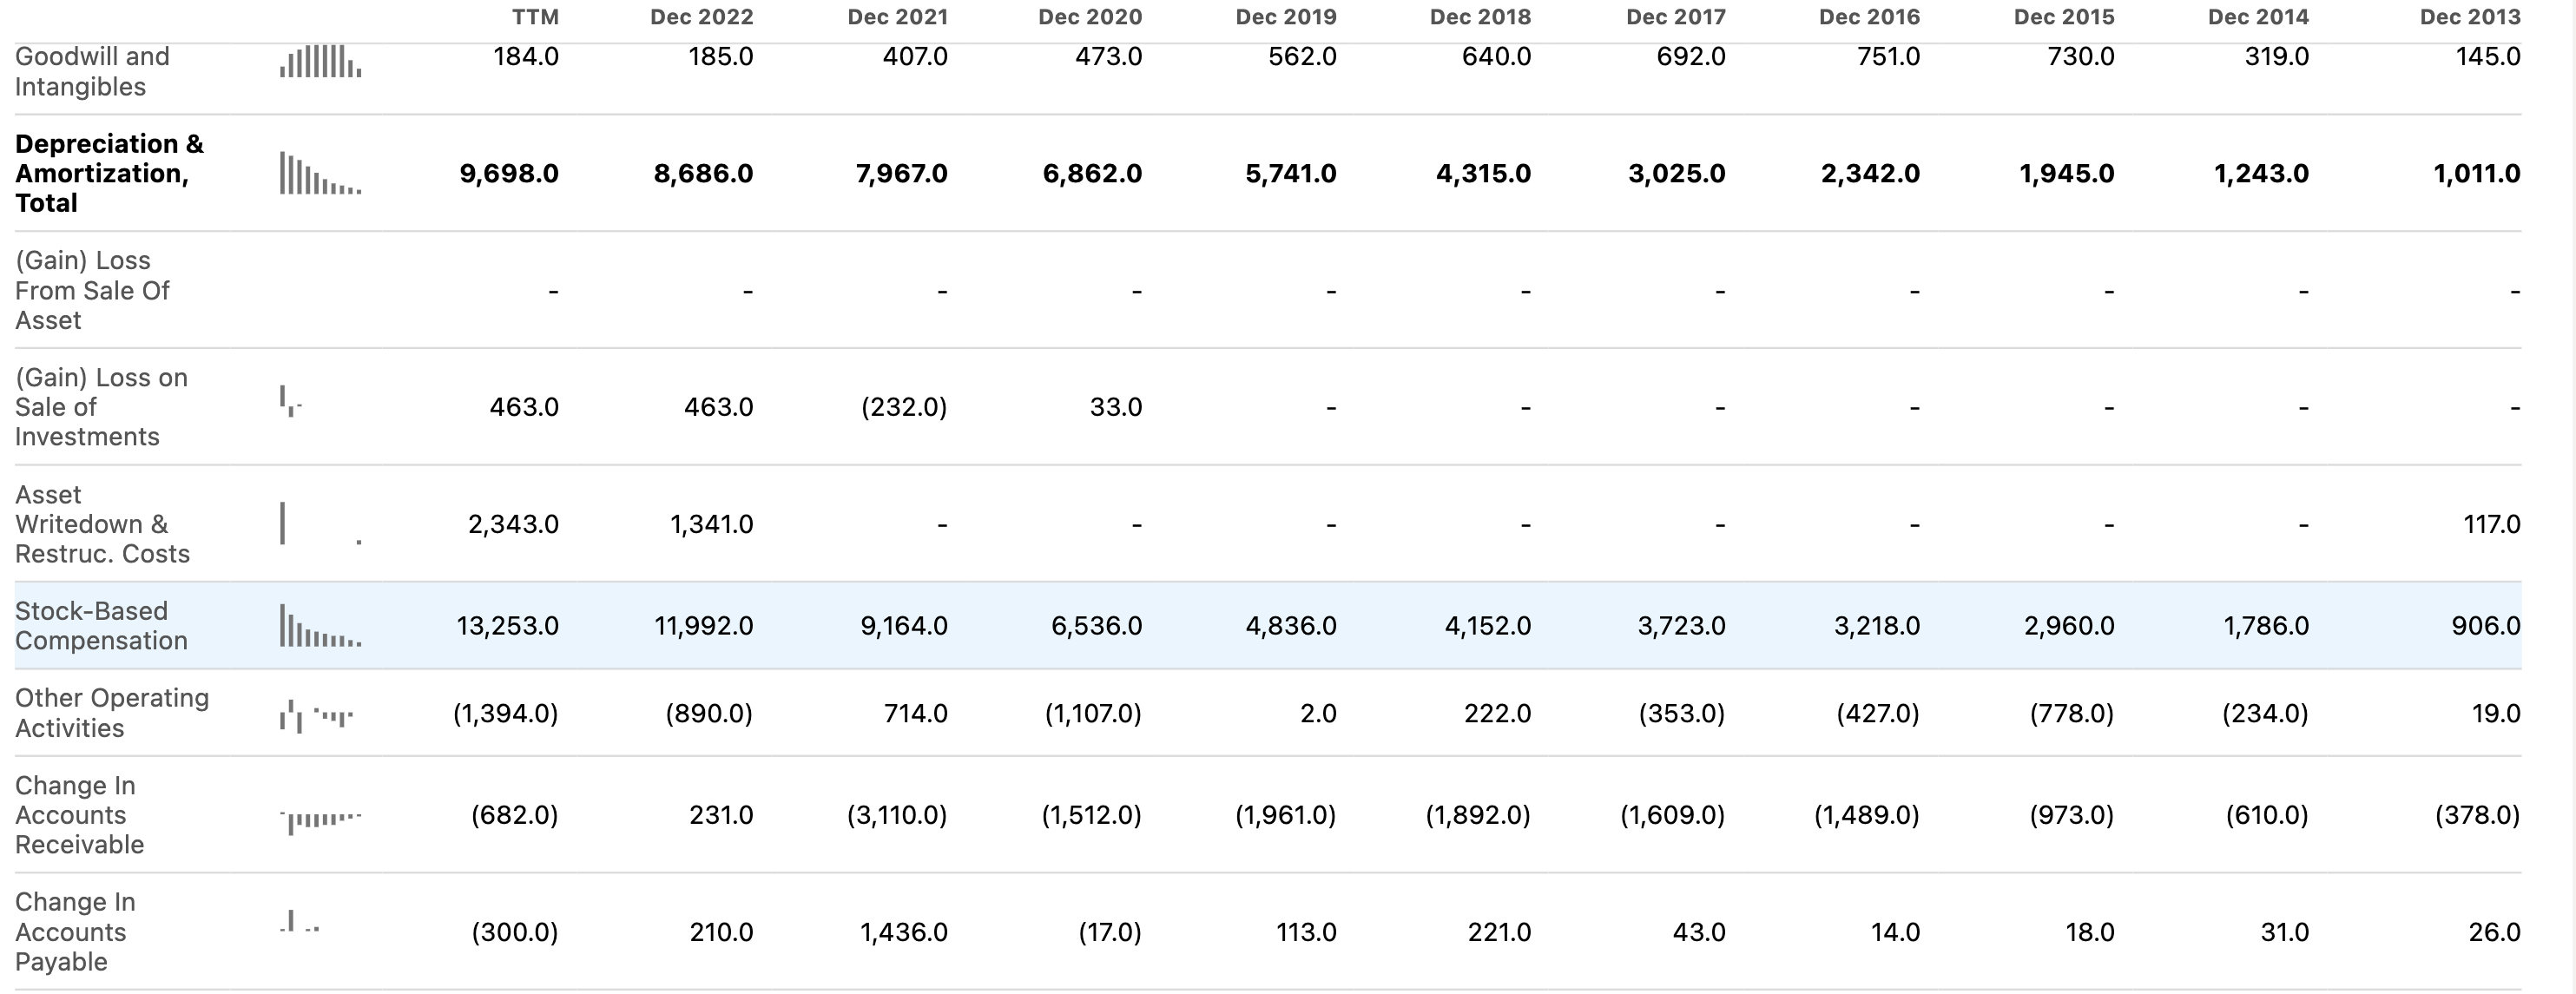
Task: Click the Depreciation & Amortization, Total label
Action: [109, 173]
